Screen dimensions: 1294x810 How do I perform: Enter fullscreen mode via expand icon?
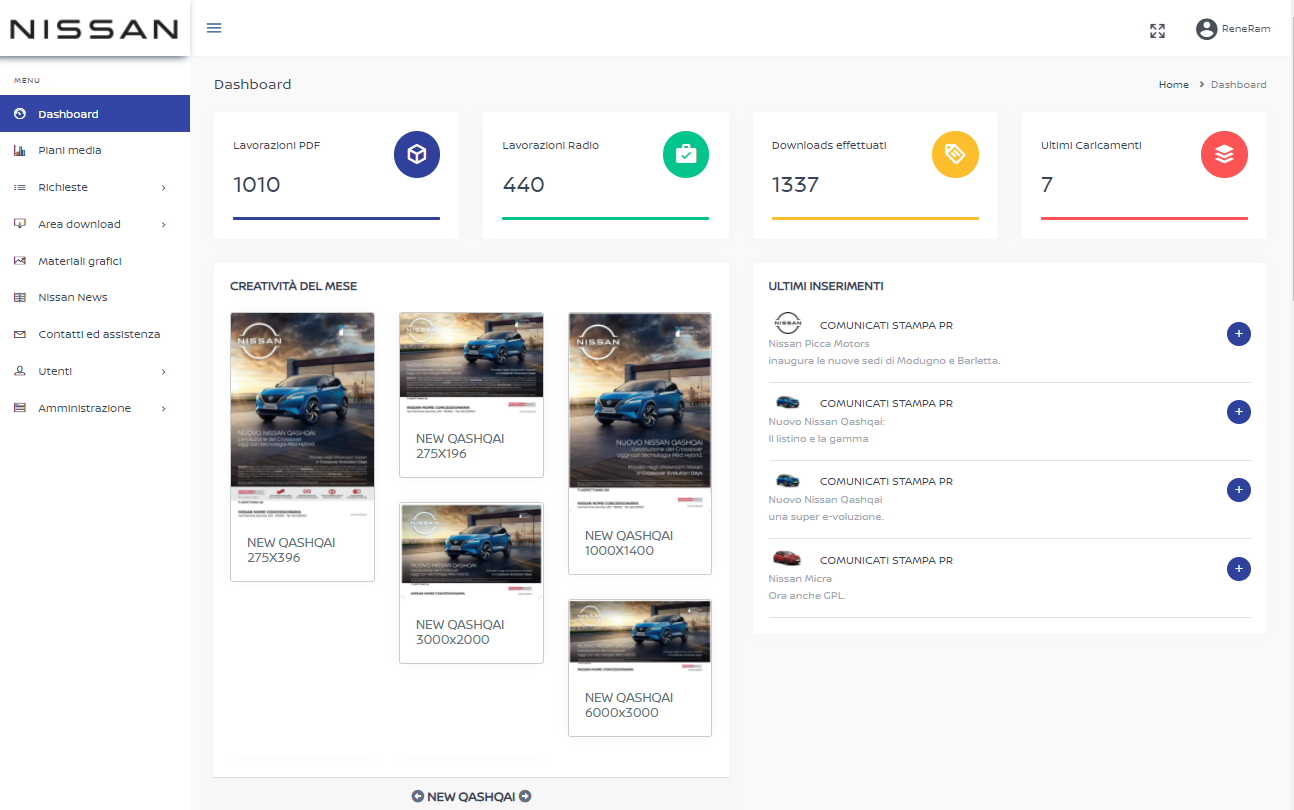[x=1157, y=30]
